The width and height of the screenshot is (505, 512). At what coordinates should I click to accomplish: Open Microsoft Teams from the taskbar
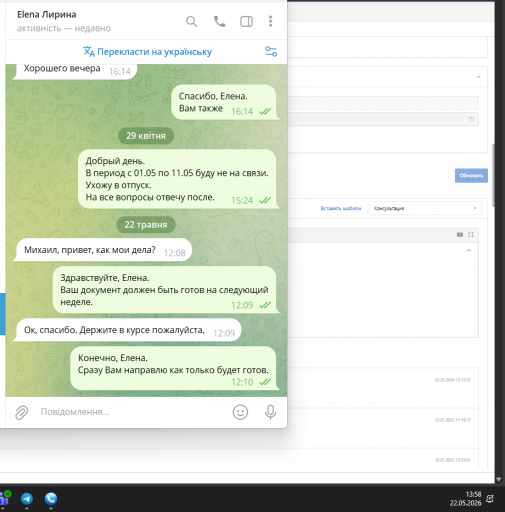(x=5, y=498)
